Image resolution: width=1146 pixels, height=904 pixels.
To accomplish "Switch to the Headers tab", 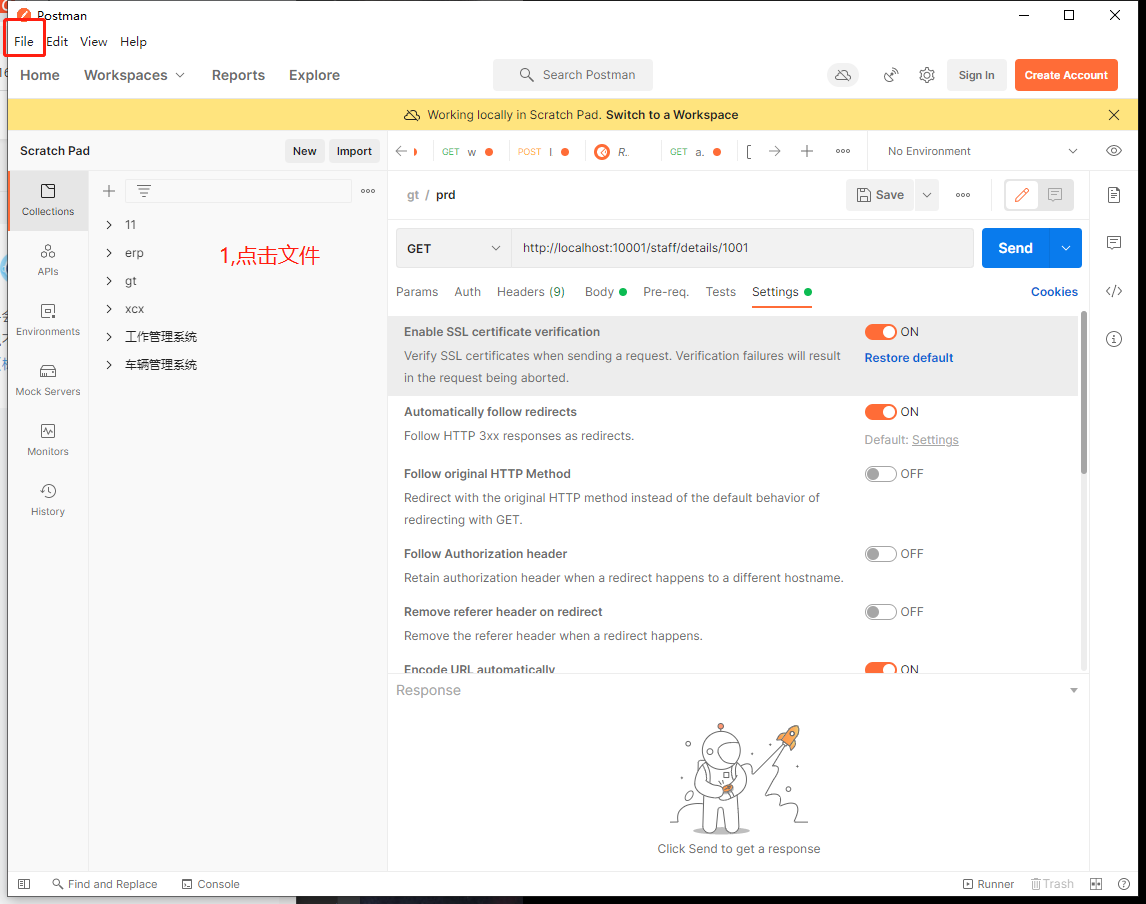I will (x=530, y=291).
